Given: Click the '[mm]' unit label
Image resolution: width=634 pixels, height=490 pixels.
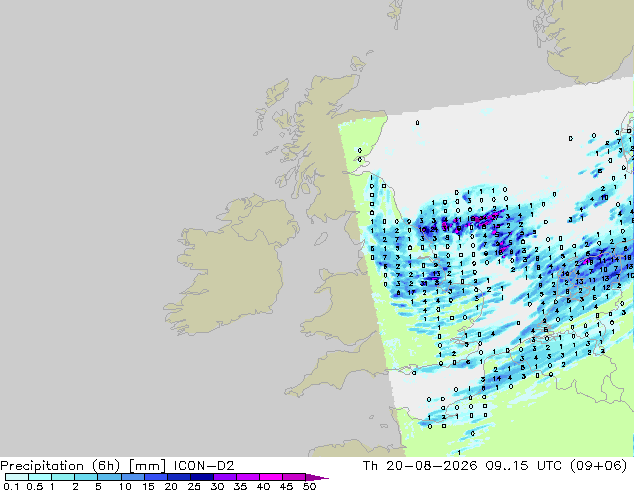Looking at the screenshot, I should pyautogui.click(x=147, y=466).
